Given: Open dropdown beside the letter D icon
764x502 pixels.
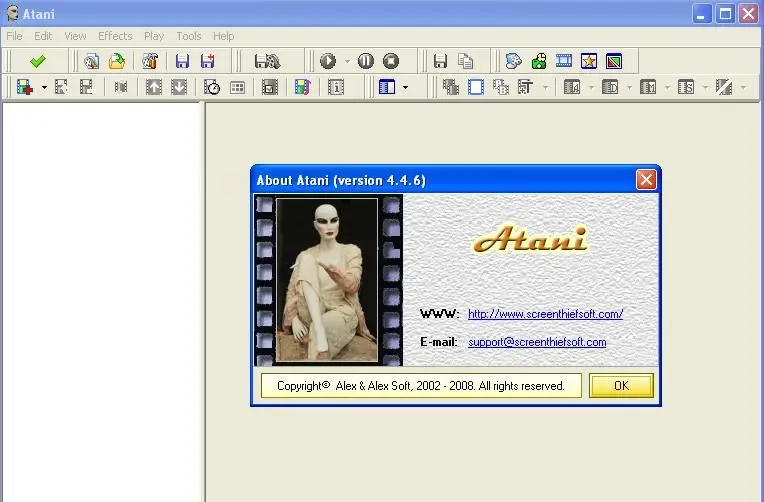Looking at the screenshot, I should point(630,88).
